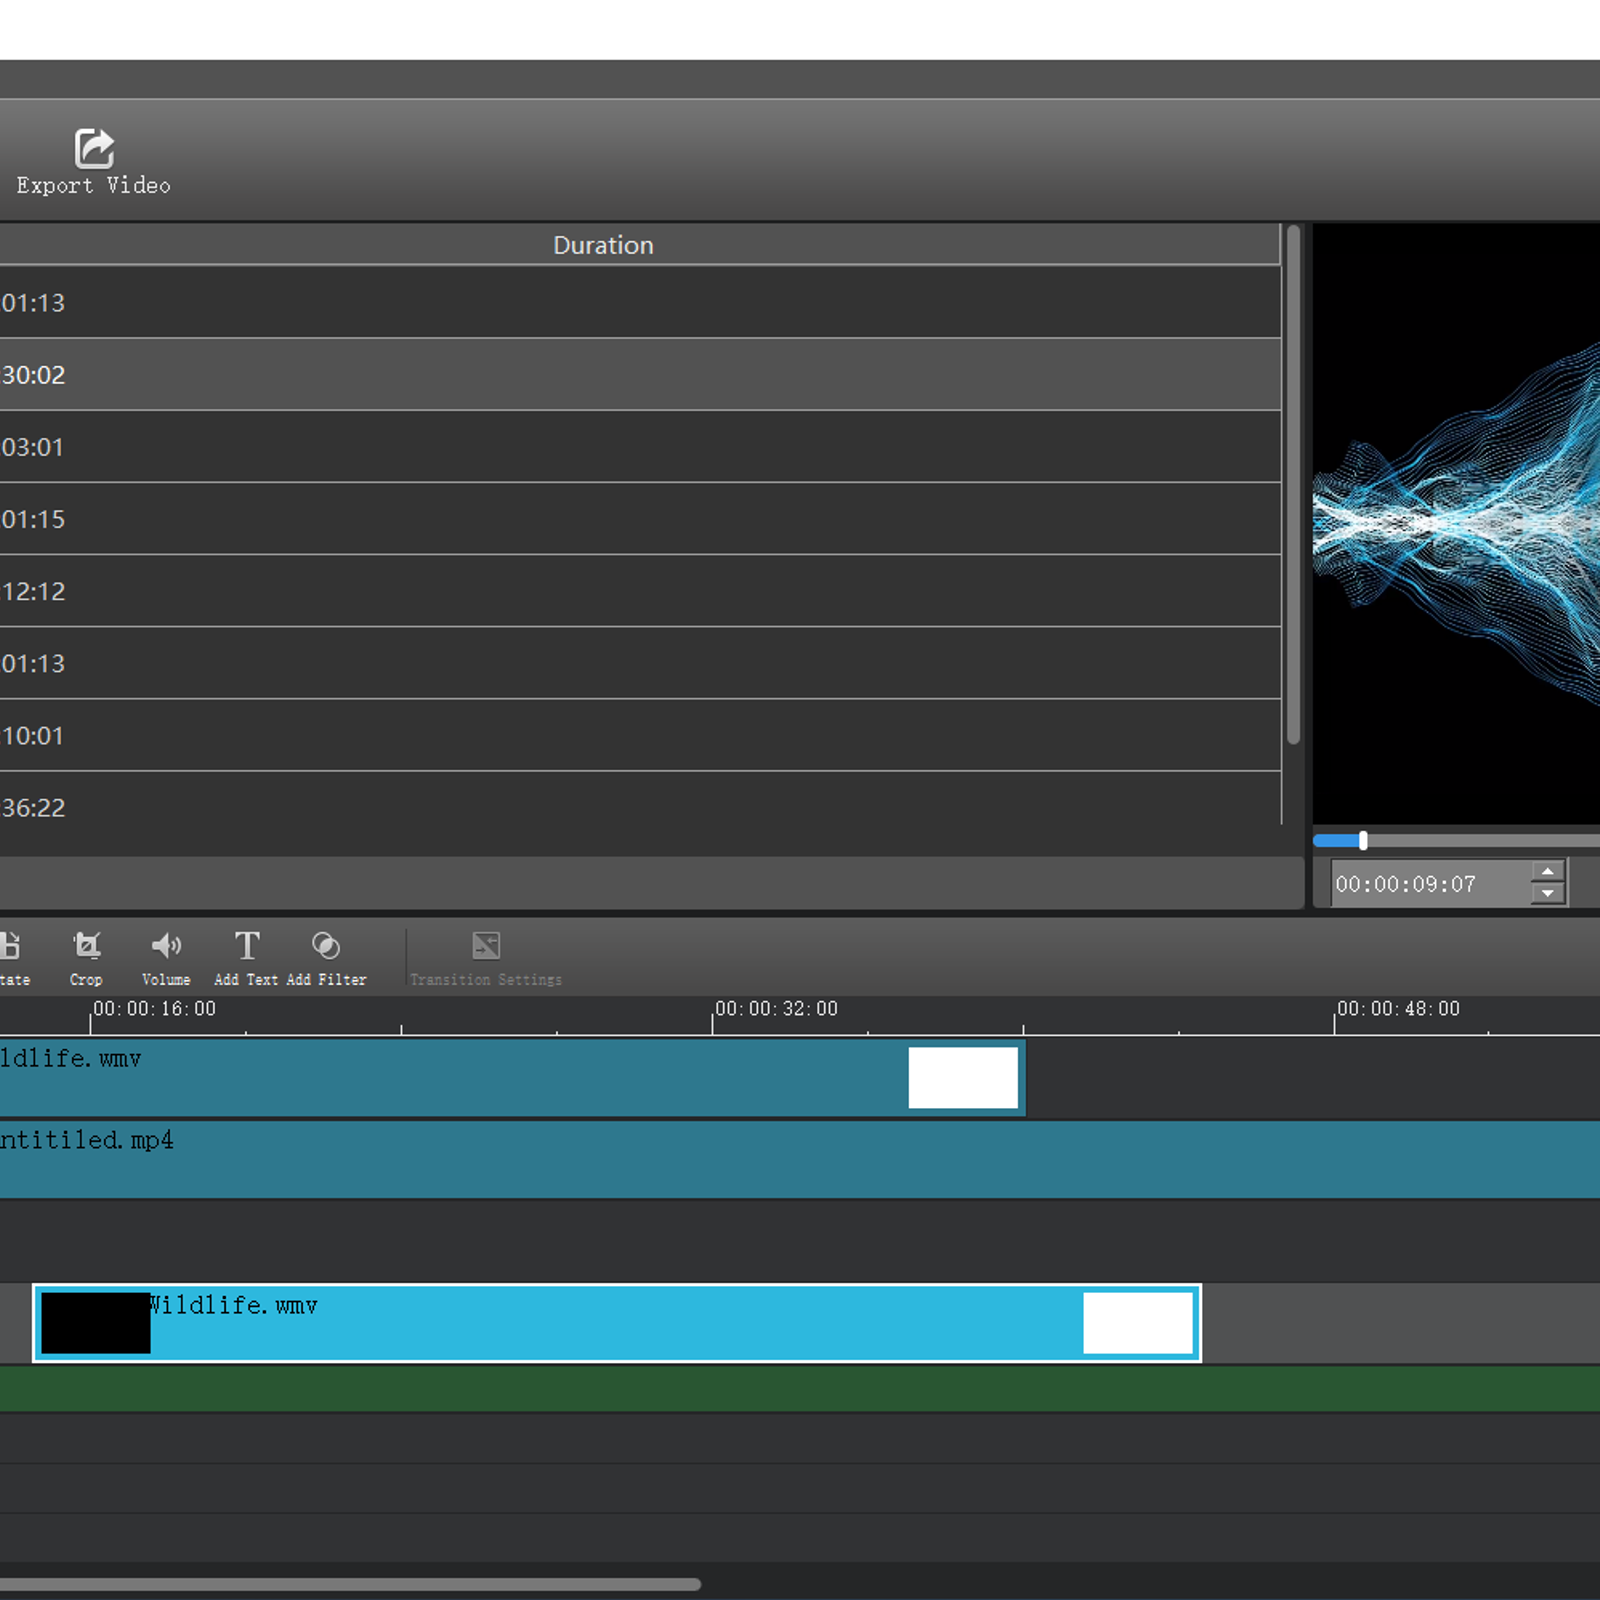1600x1600 pixels.
Task: Select the Crop tool
Action: (x=87, y=946)
